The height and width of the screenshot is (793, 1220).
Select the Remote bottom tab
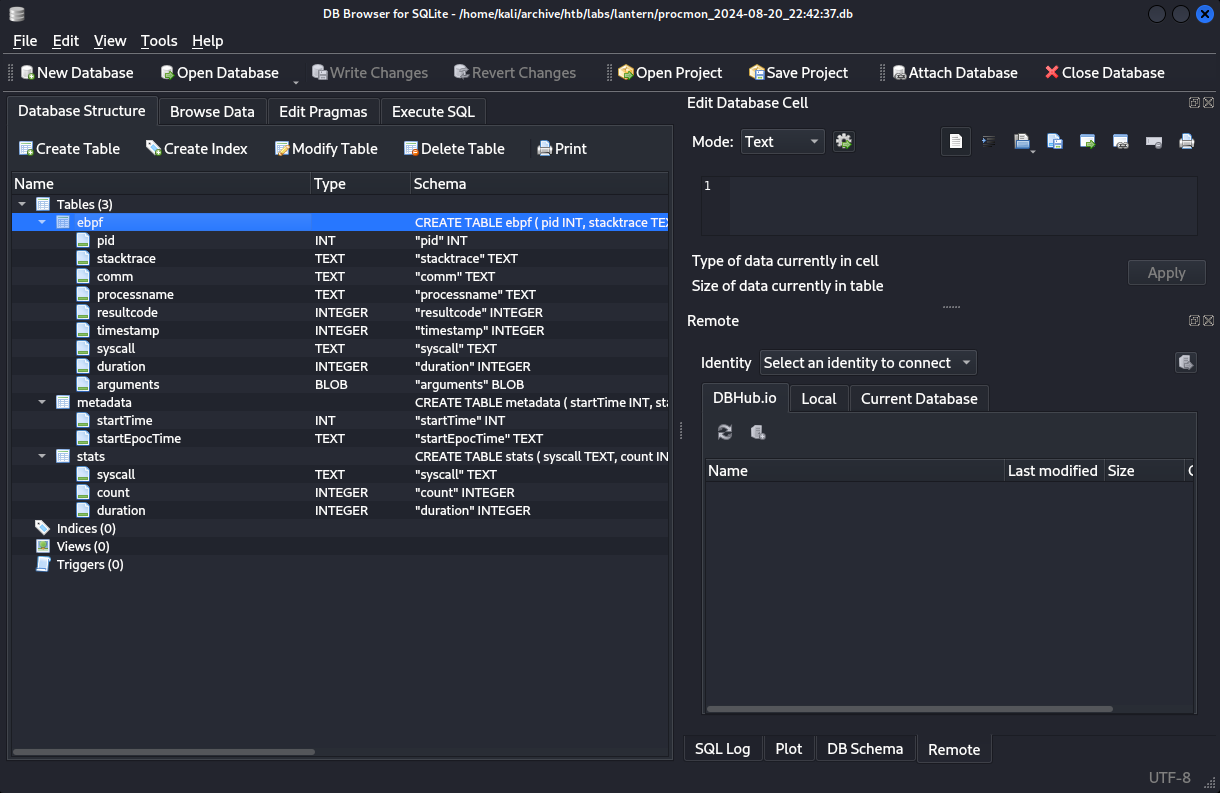click(x=954, y=749)
